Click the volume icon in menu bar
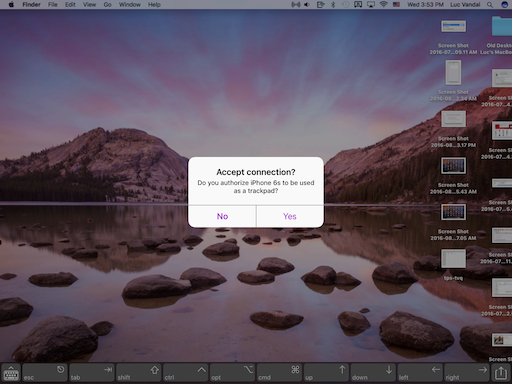The width and height of the screenshot is (512, 384). point(307,5)
